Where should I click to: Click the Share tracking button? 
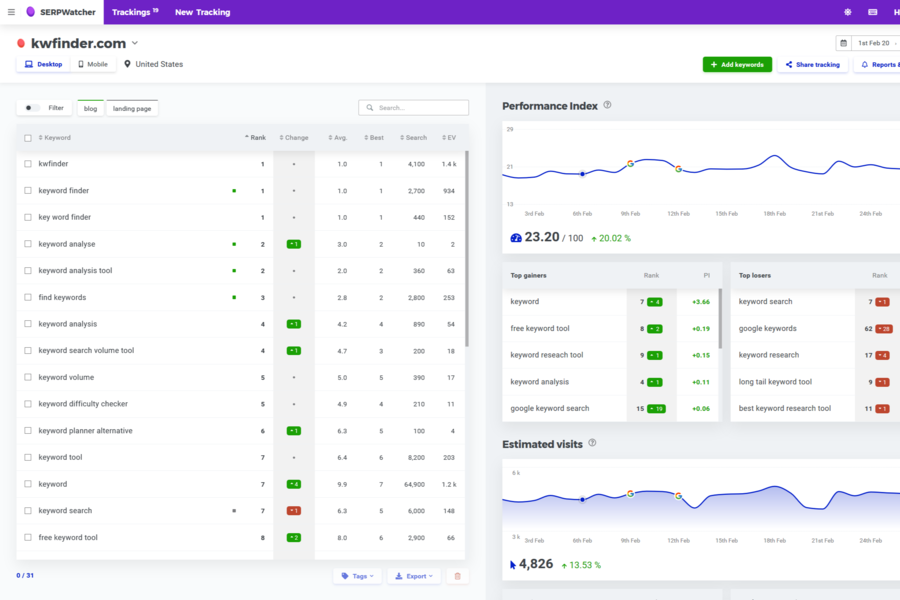tap(812, 64)
